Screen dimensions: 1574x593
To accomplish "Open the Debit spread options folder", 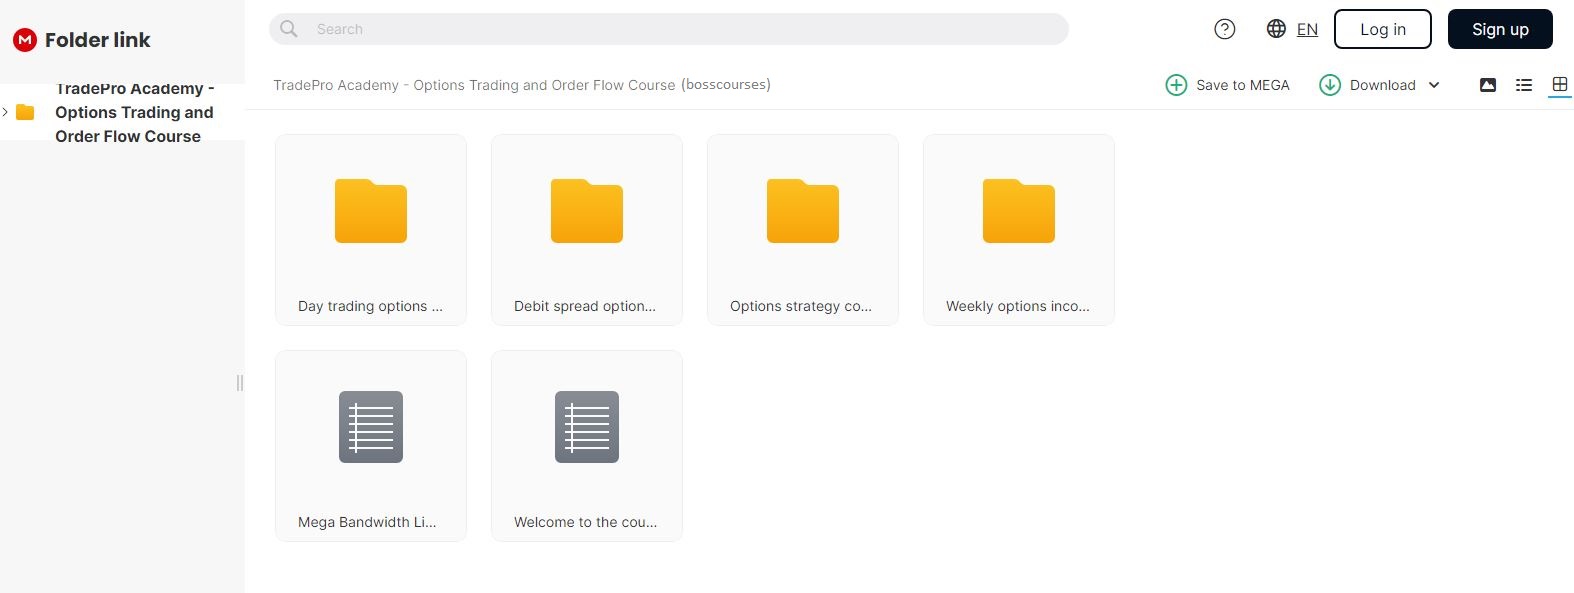I will (587, 230).
